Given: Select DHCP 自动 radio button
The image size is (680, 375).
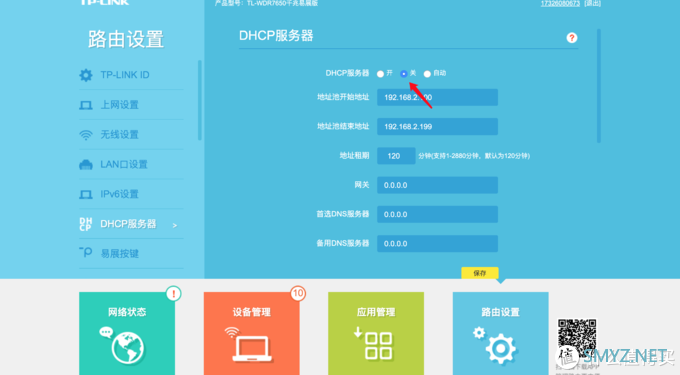Looking at the screenshot, I should pyautogui.click(x=427, y=74).
